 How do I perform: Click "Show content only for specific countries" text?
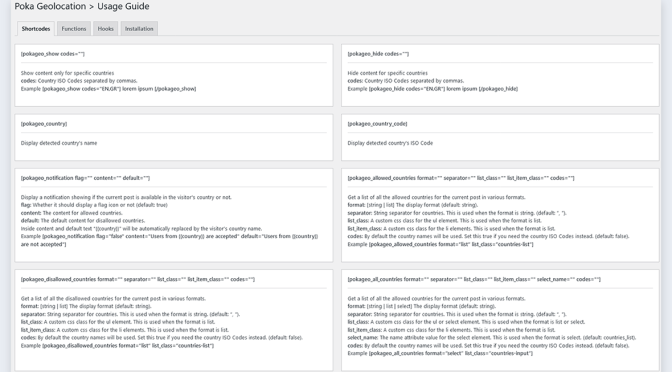coord(67,73)
